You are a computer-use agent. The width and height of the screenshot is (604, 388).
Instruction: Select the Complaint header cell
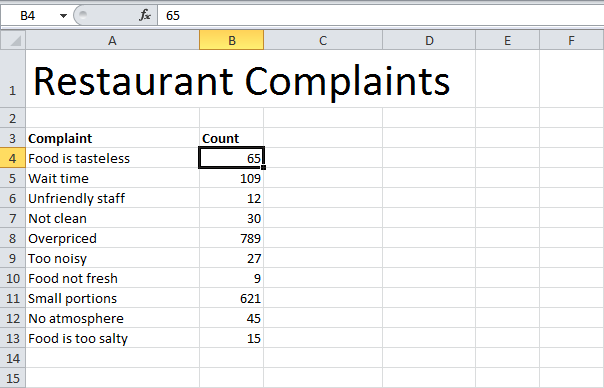click(112, 138)
